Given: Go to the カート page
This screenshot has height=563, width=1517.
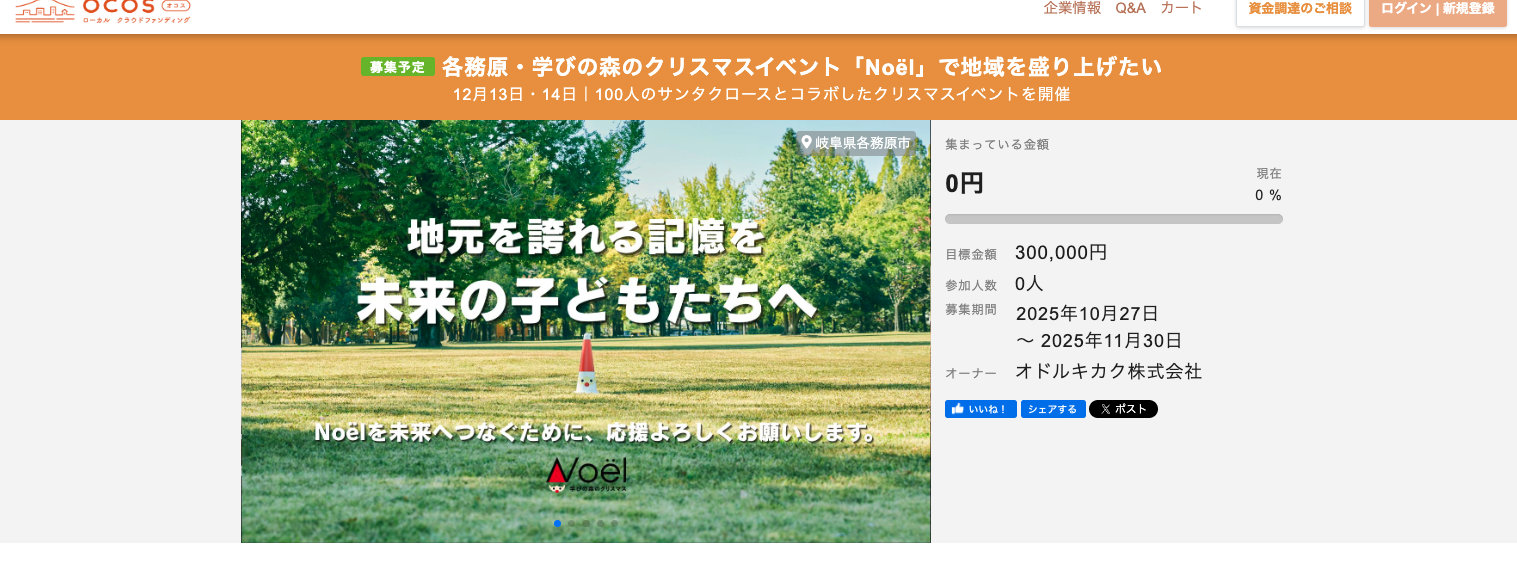Looking at the screenshot, I should click(x=1181, y=8).
